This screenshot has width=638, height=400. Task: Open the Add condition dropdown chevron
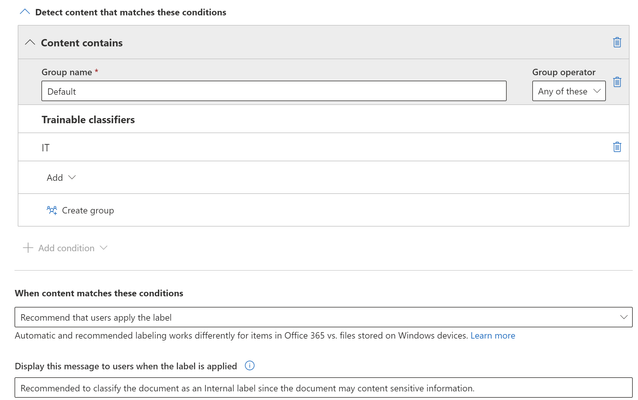[104, 248]
